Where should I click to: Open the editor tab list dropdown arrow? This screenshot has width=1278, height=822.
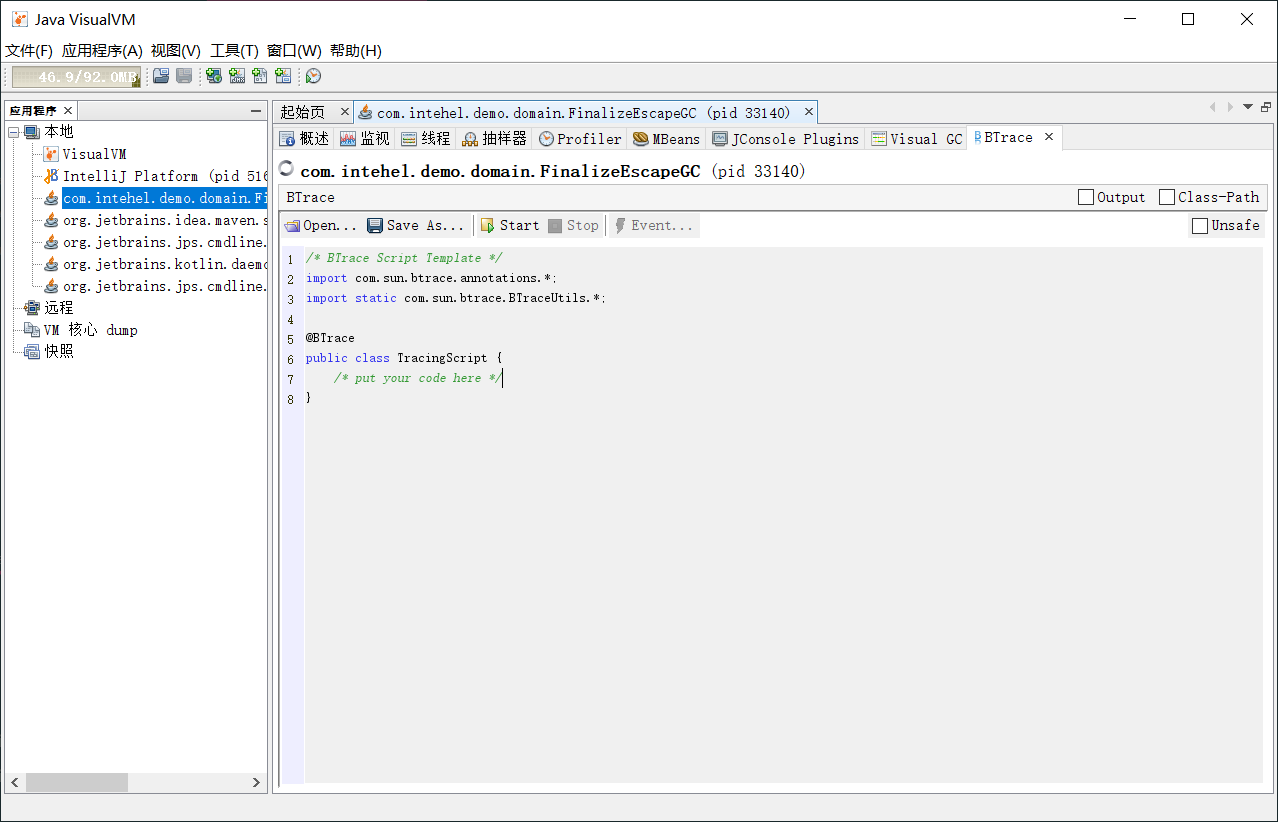(x=1247, y=107)
